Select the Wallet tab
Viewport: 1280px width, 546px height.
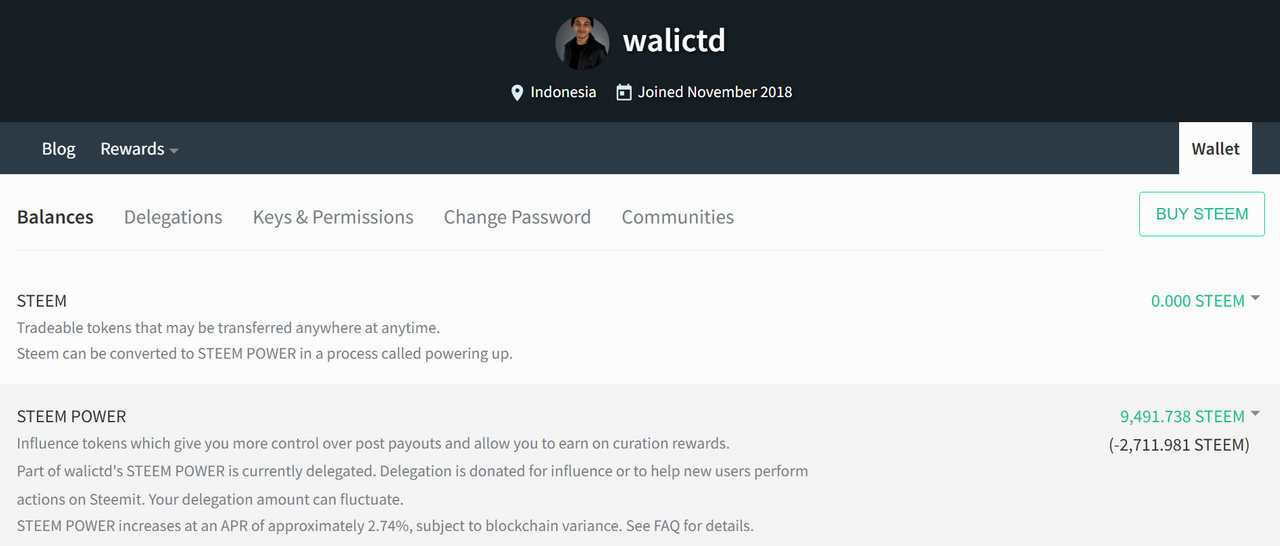pos(1215,149)
